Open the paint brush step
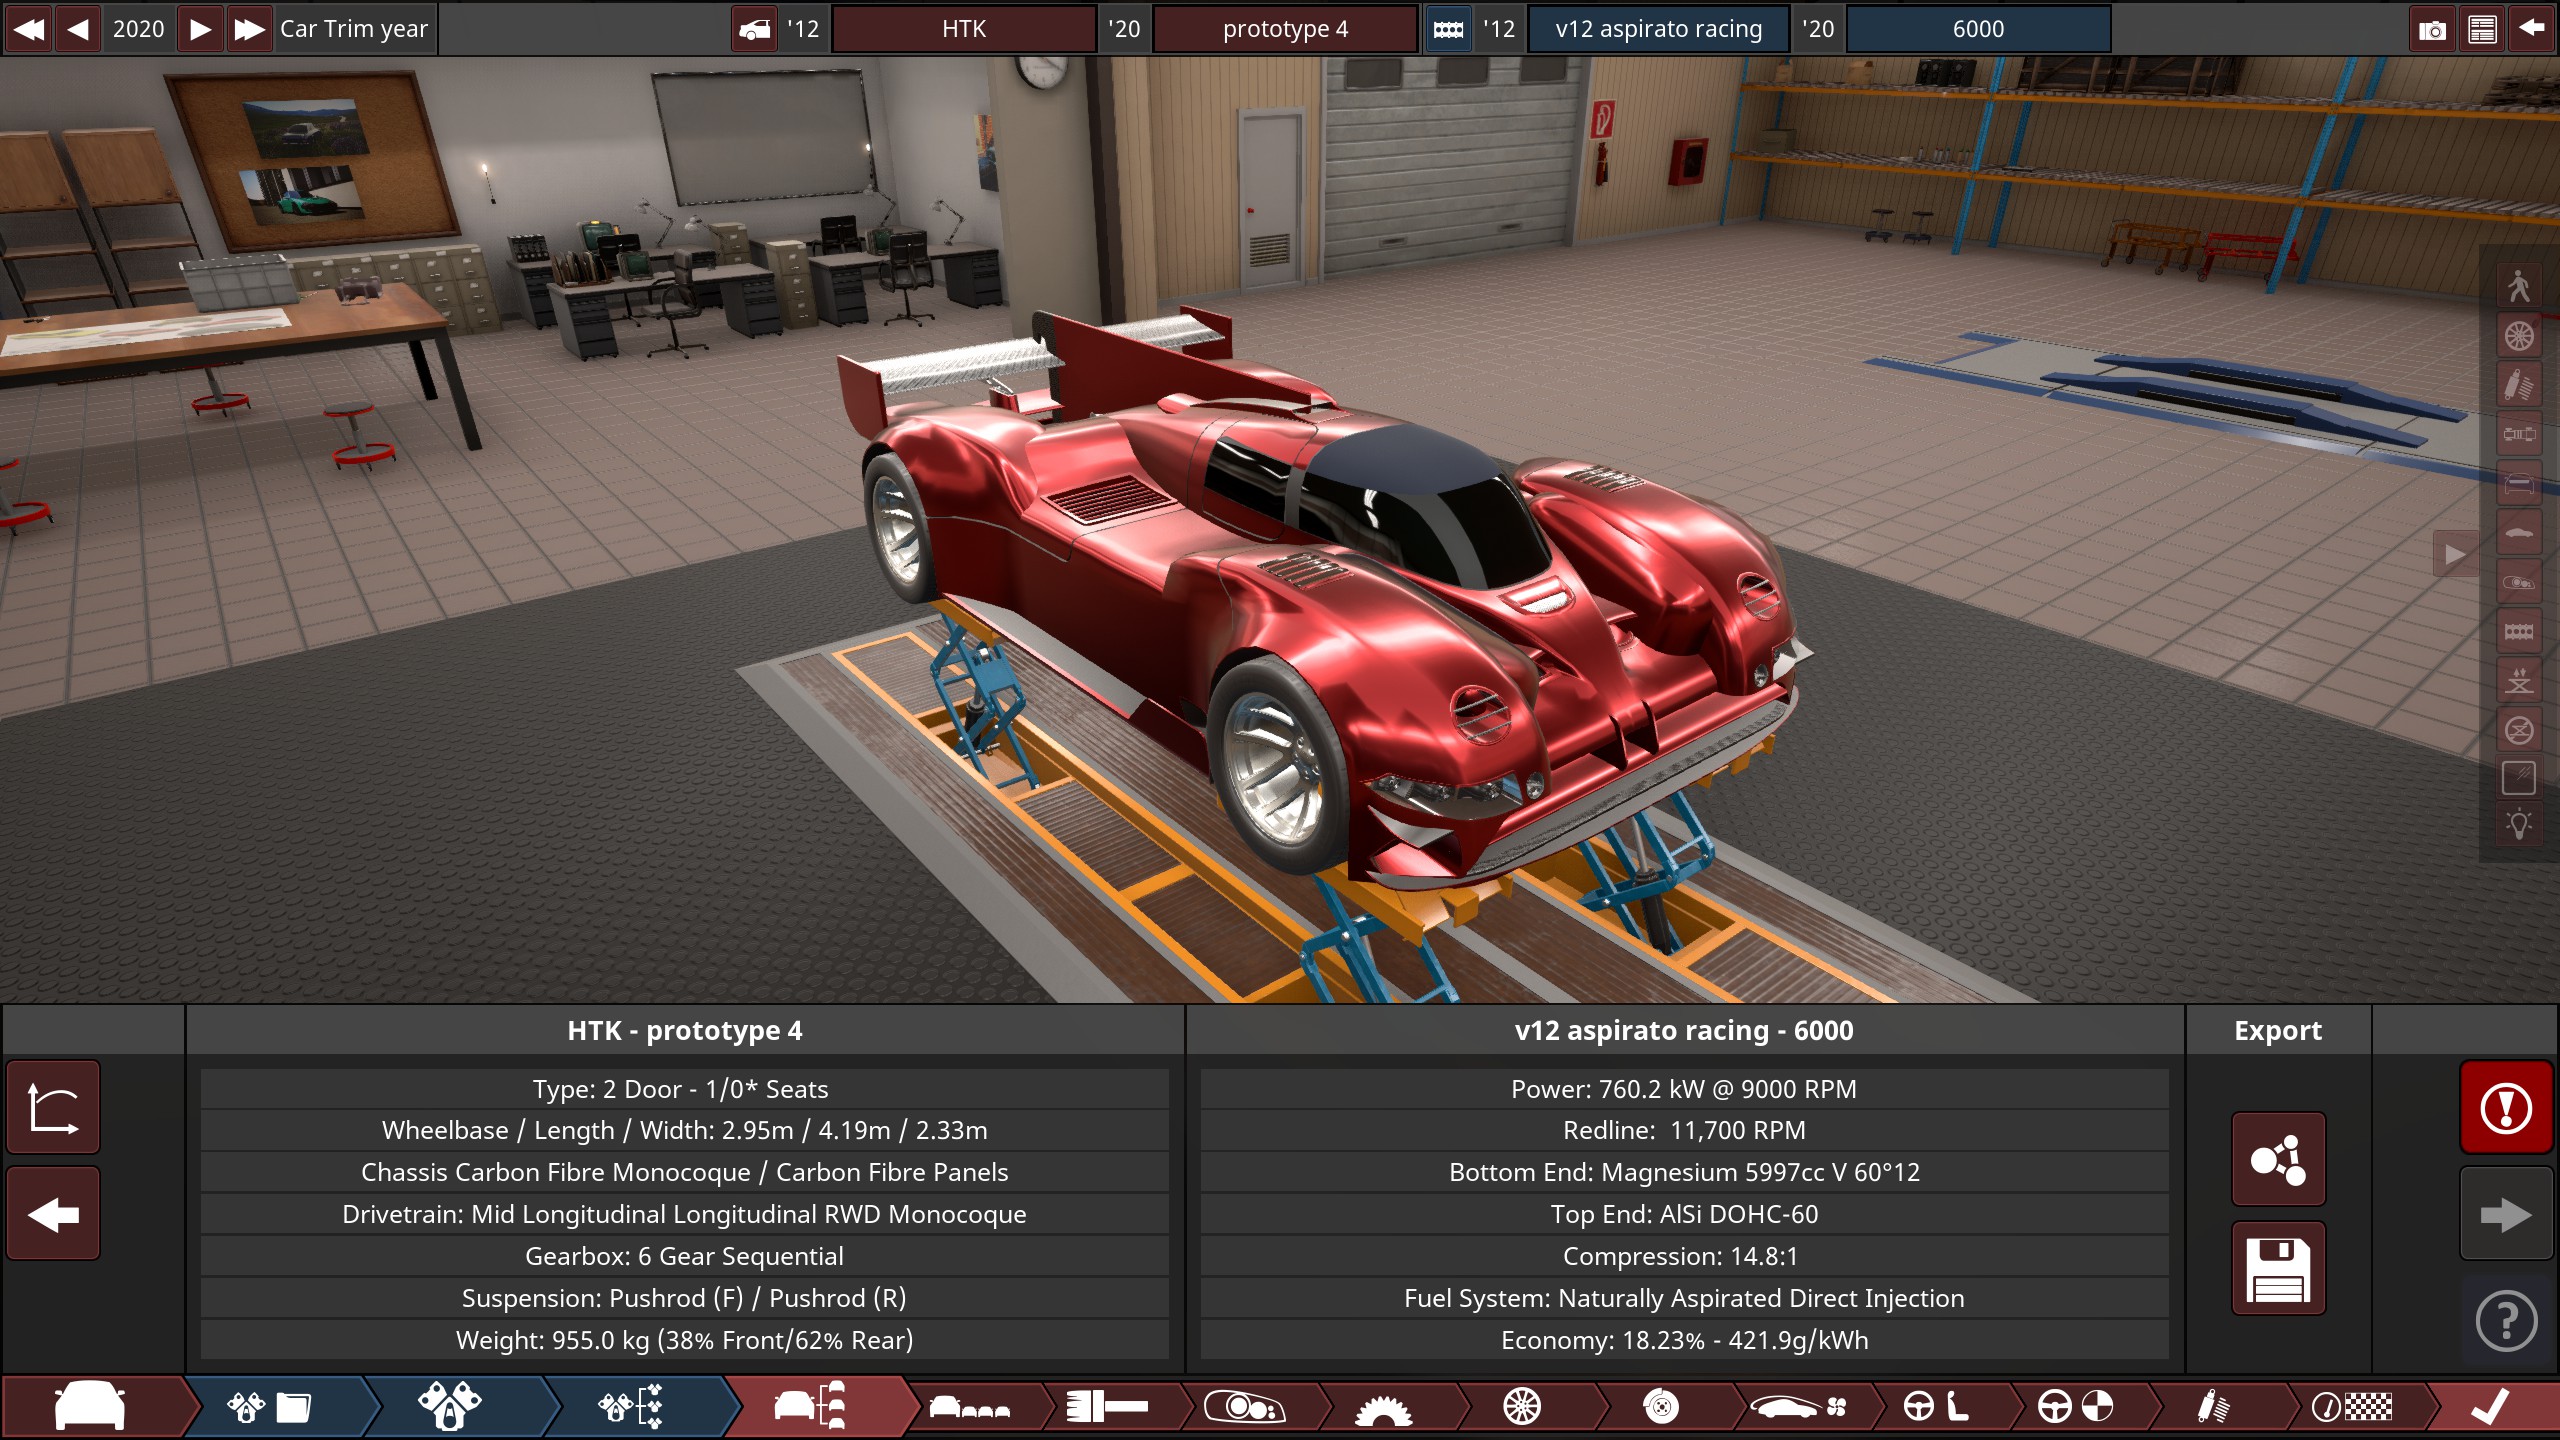The width and height of the screenshot is (2560, 1440). point(1107,1407)
